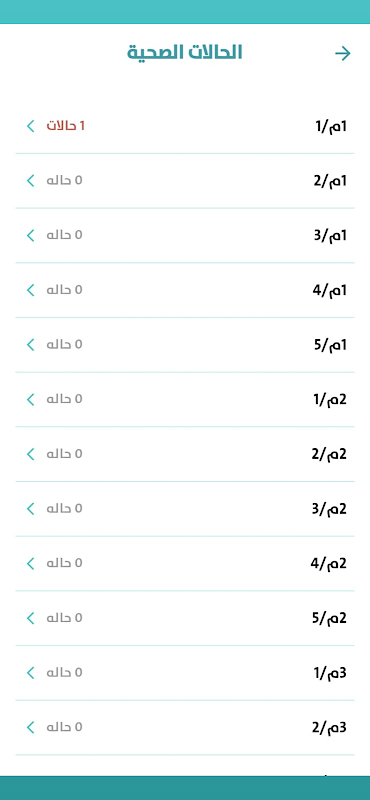Expand row 2م/4 using its chevron
Screen dimensions: 370x800
coord(31,563)
